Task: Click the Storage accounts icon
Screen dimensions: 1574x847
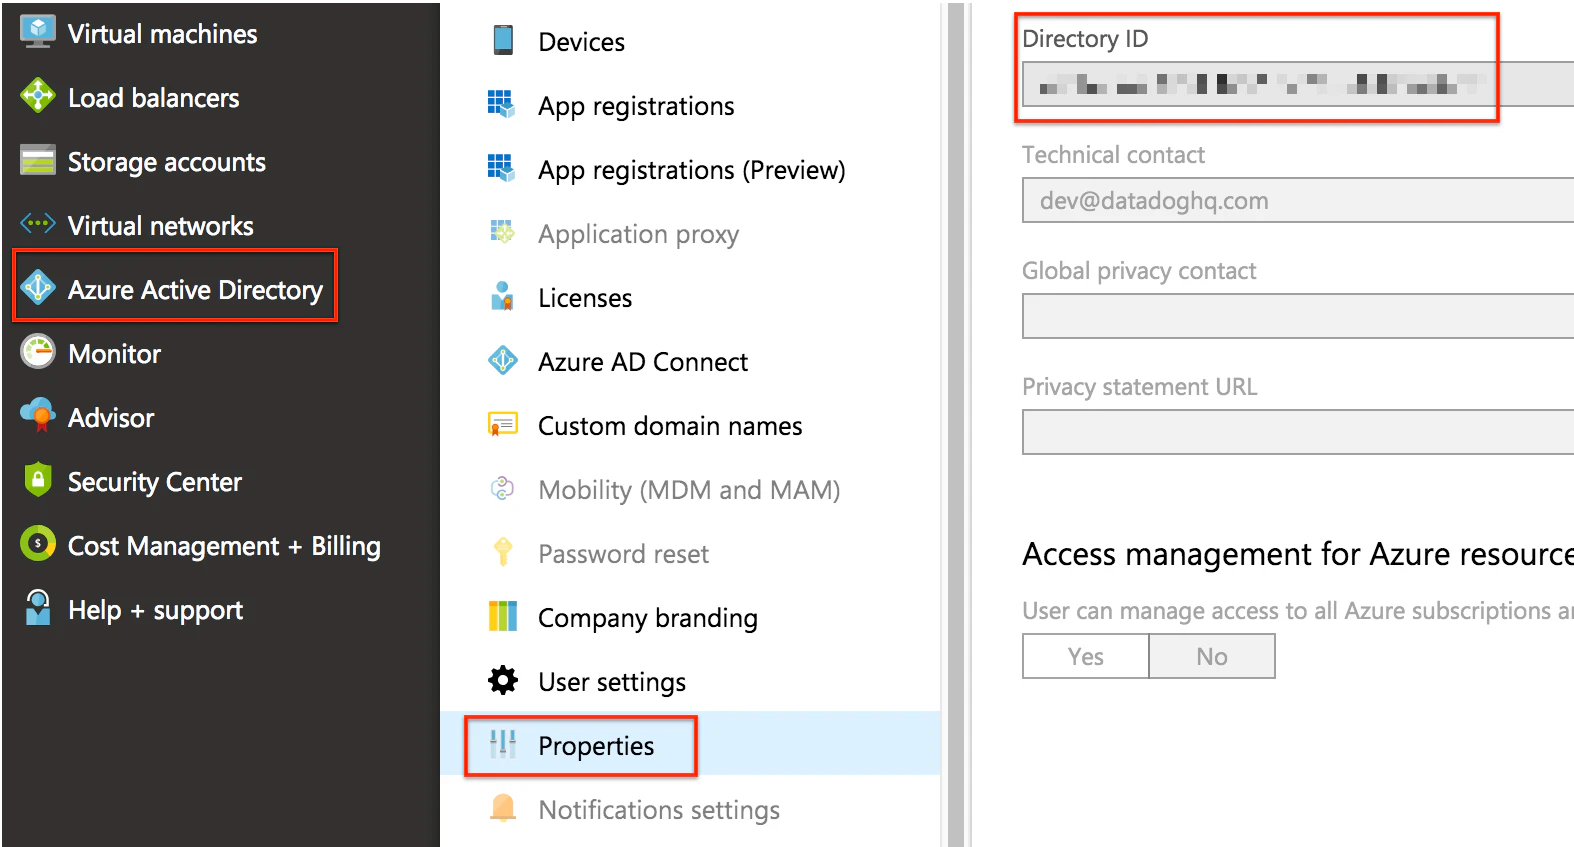Action: [x=38, y=160]
